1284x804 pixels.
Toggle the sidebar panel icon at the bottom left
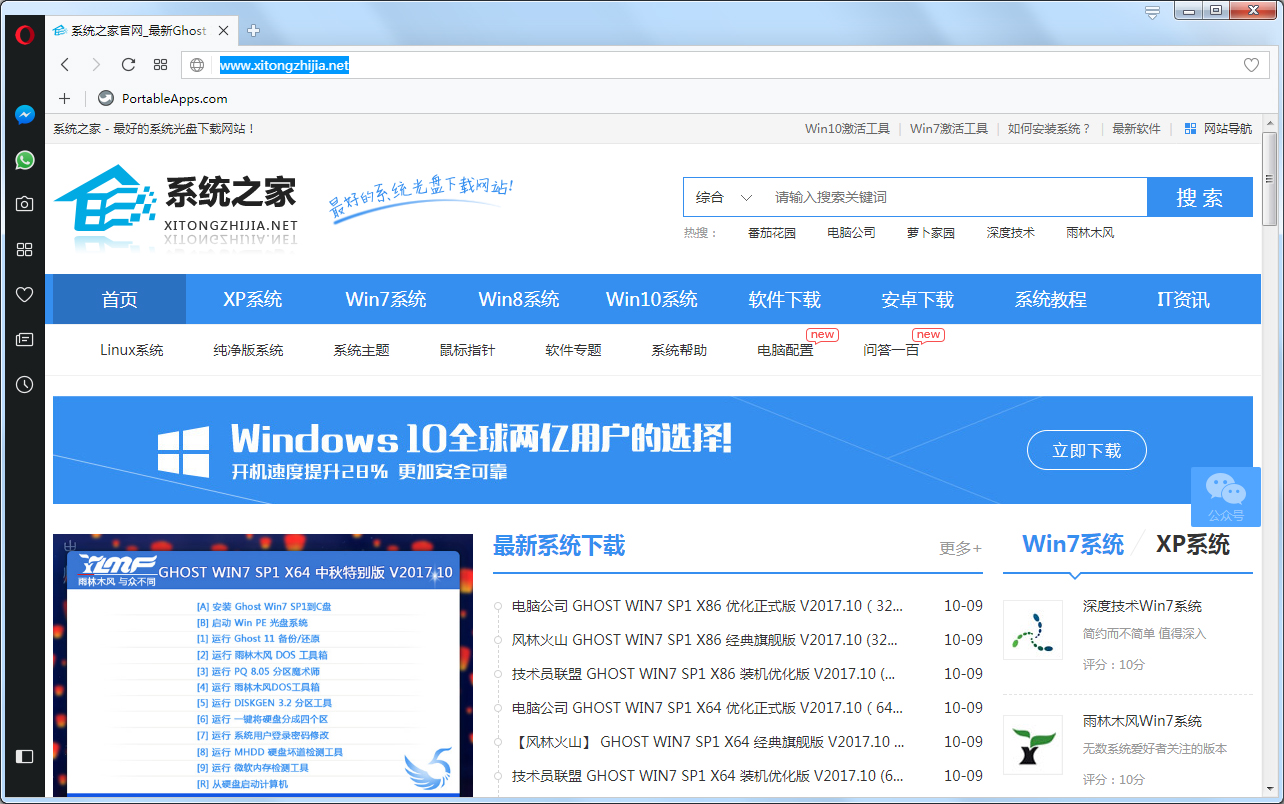25,756
